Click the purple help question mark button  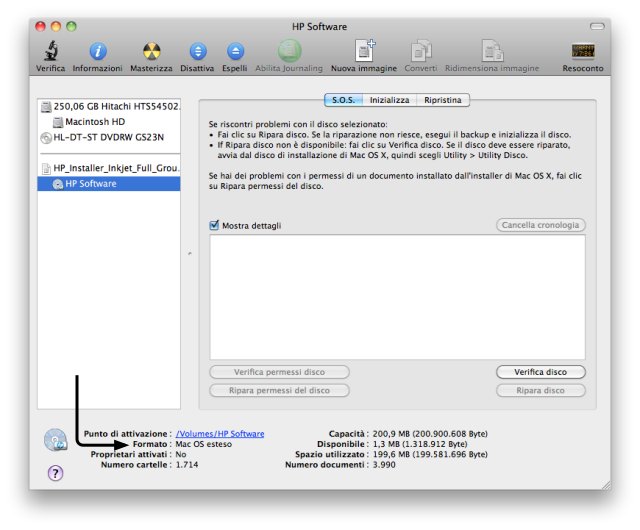pyautogui.click(x=56, y=473)
